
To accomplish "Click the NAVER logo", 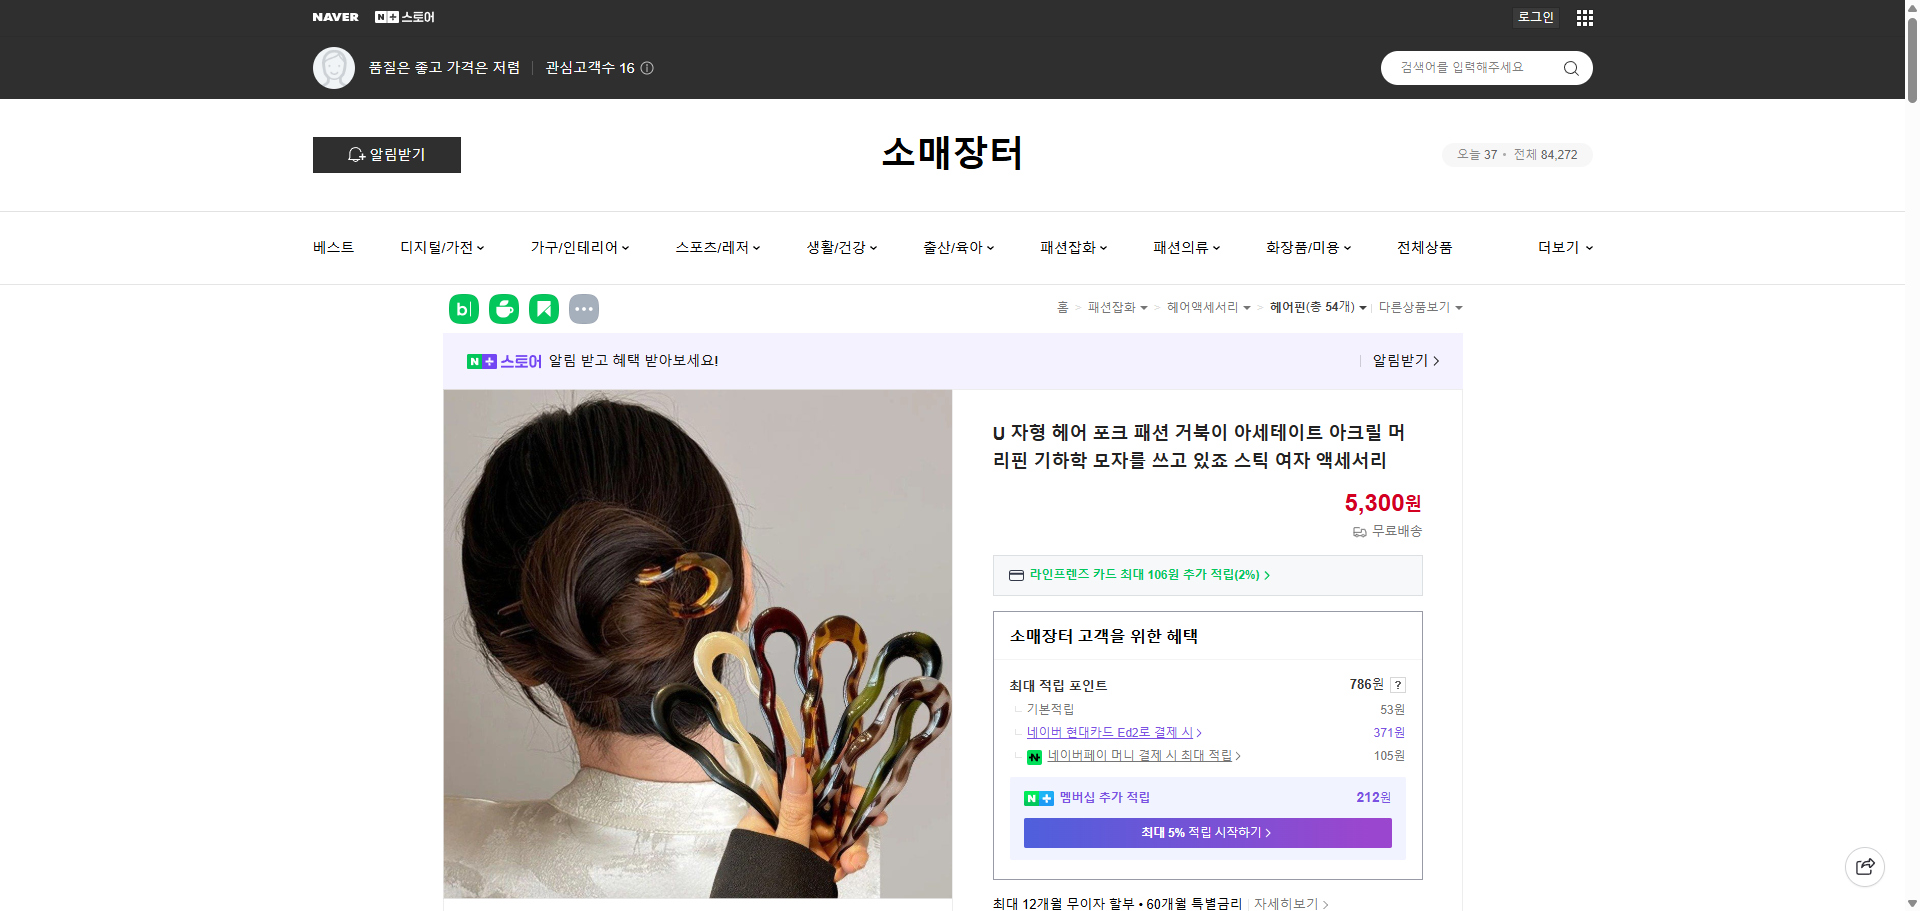I will click(x=336, y=17).
